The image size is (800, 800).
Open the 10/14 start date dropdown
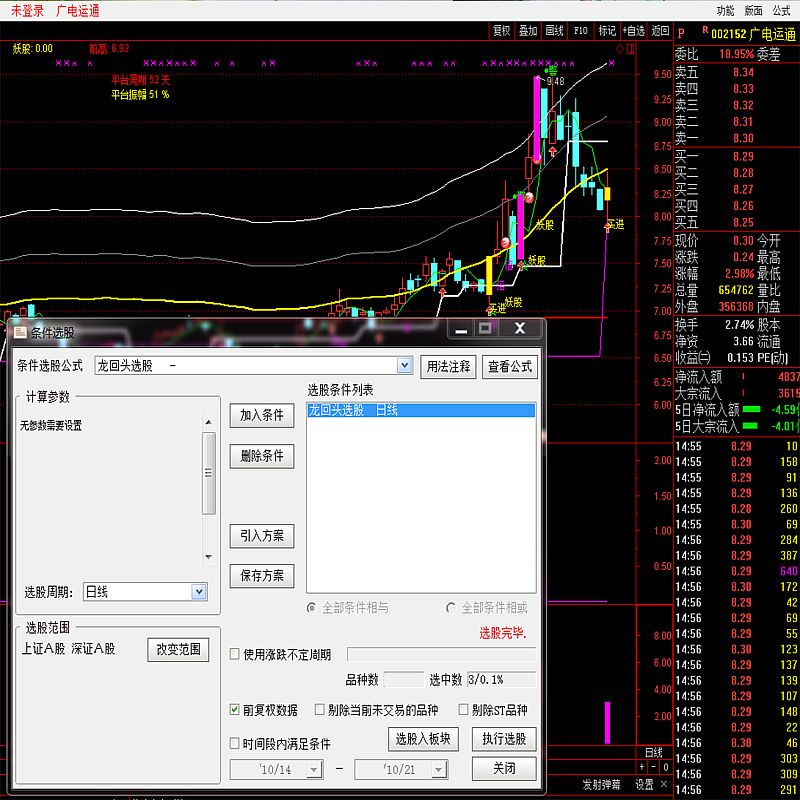point(313,769)
